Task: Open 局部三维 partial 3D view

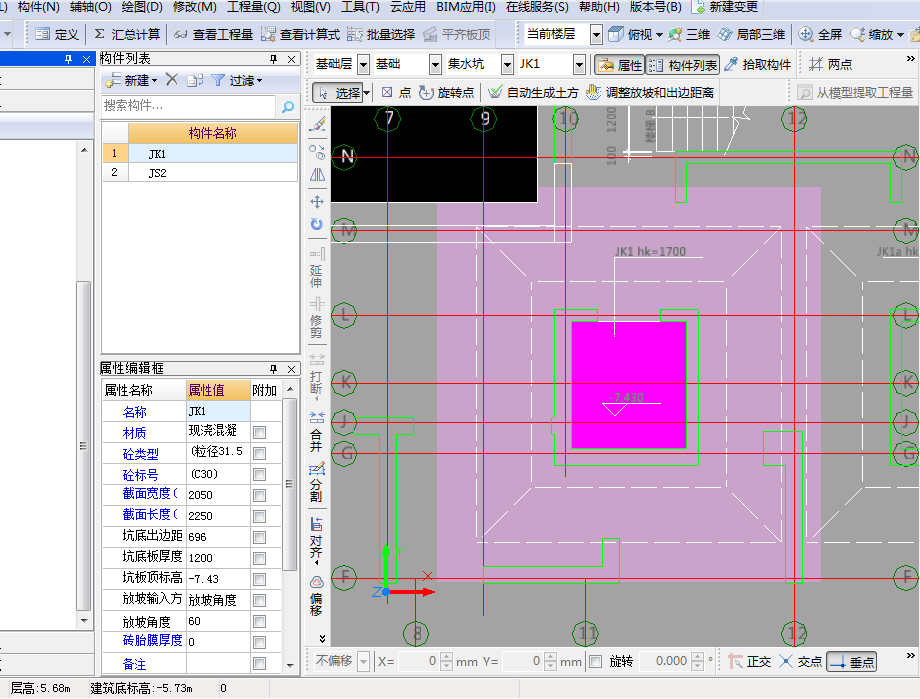Action: tap(752, 35)
